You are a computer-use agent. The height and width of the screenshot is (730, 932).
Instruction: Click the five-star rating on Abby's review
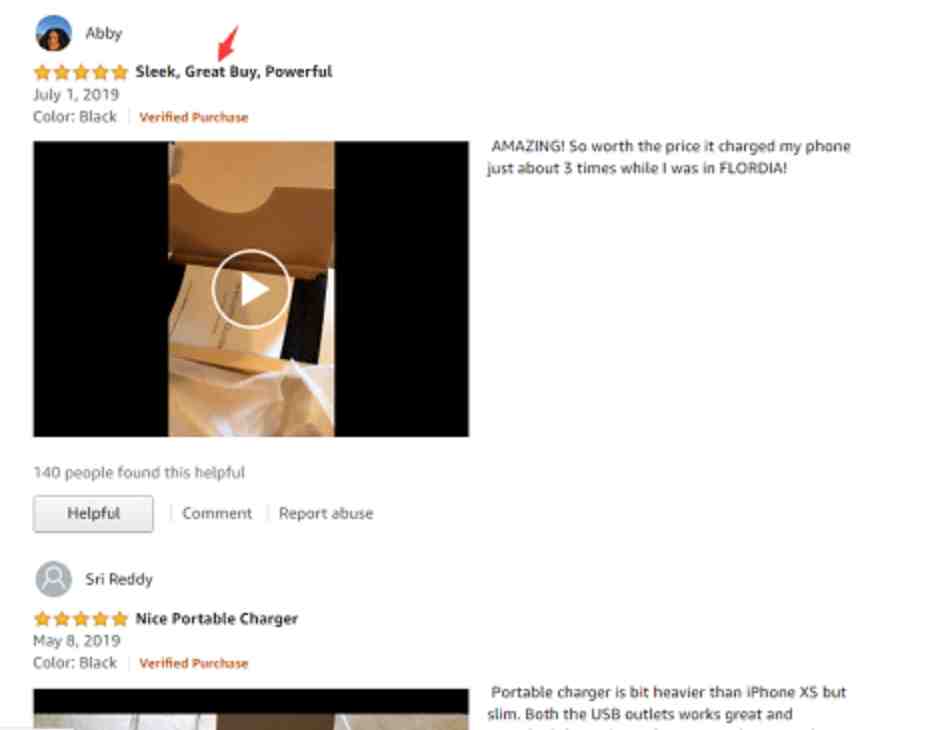click(x=81, y=73)
